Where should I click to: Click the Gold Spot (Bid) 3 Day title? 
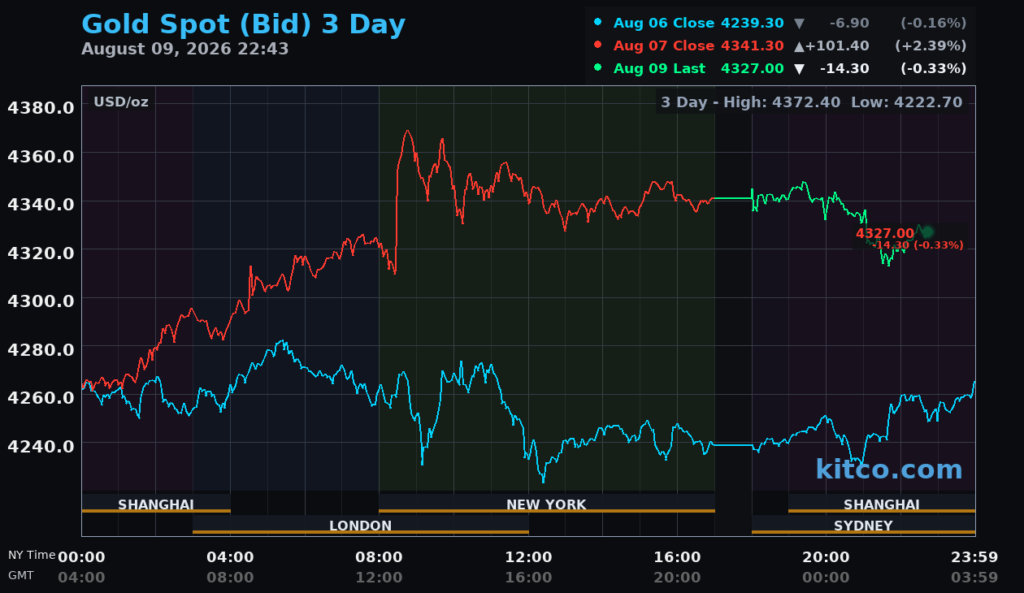(243, 25)
